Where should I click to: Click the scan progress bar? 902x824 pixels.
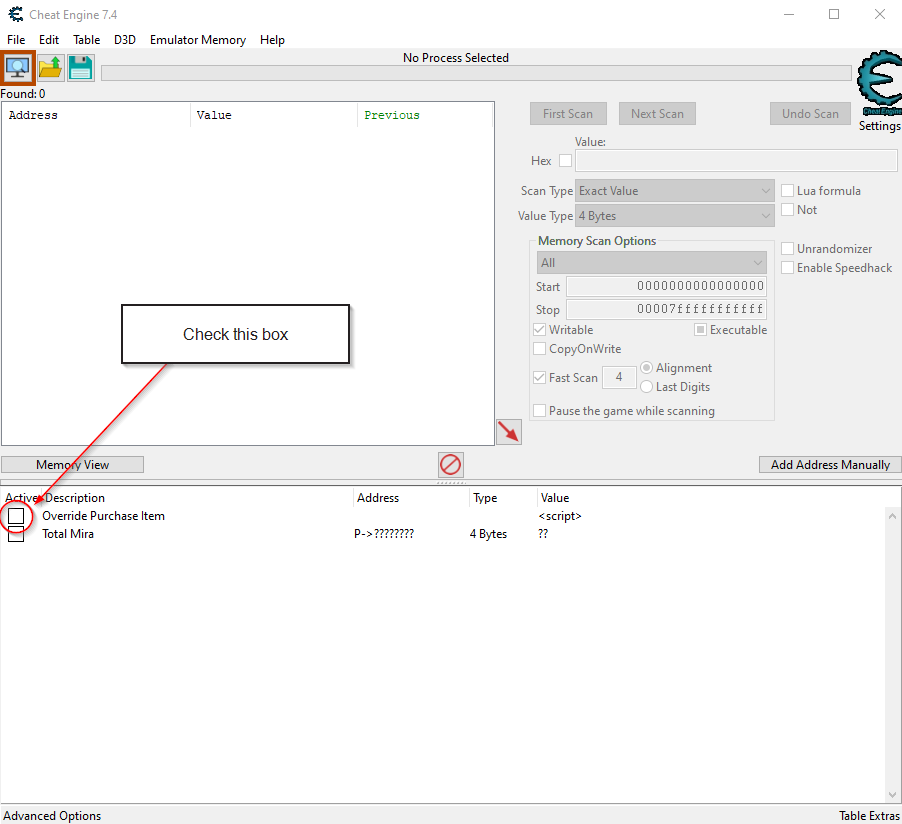[476, 73]
